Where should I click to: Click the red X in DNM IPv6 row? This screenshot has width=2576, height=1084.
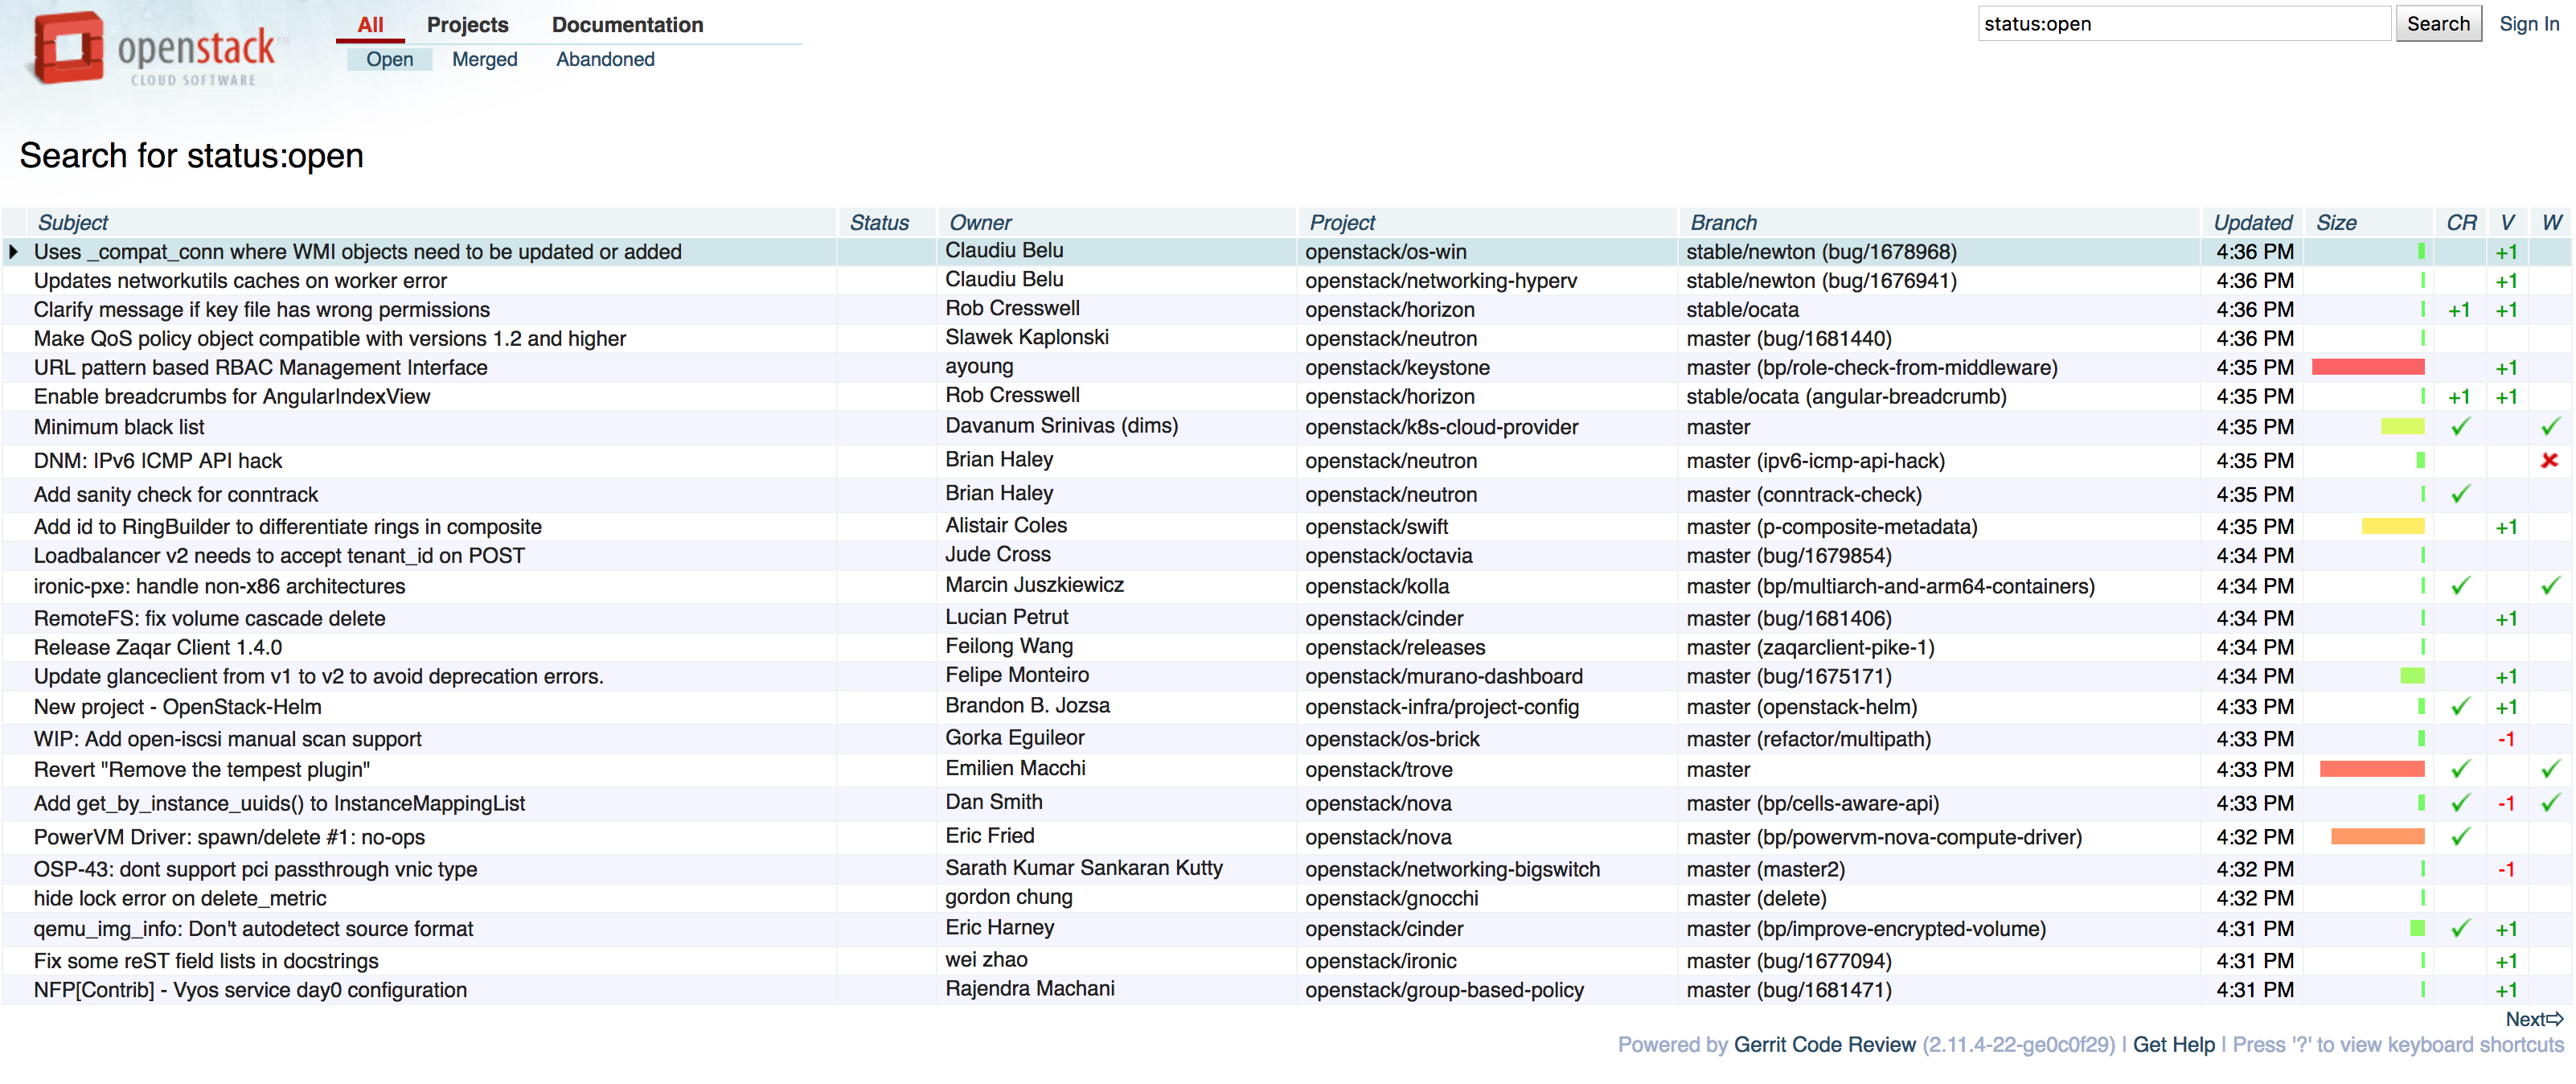2549,461
